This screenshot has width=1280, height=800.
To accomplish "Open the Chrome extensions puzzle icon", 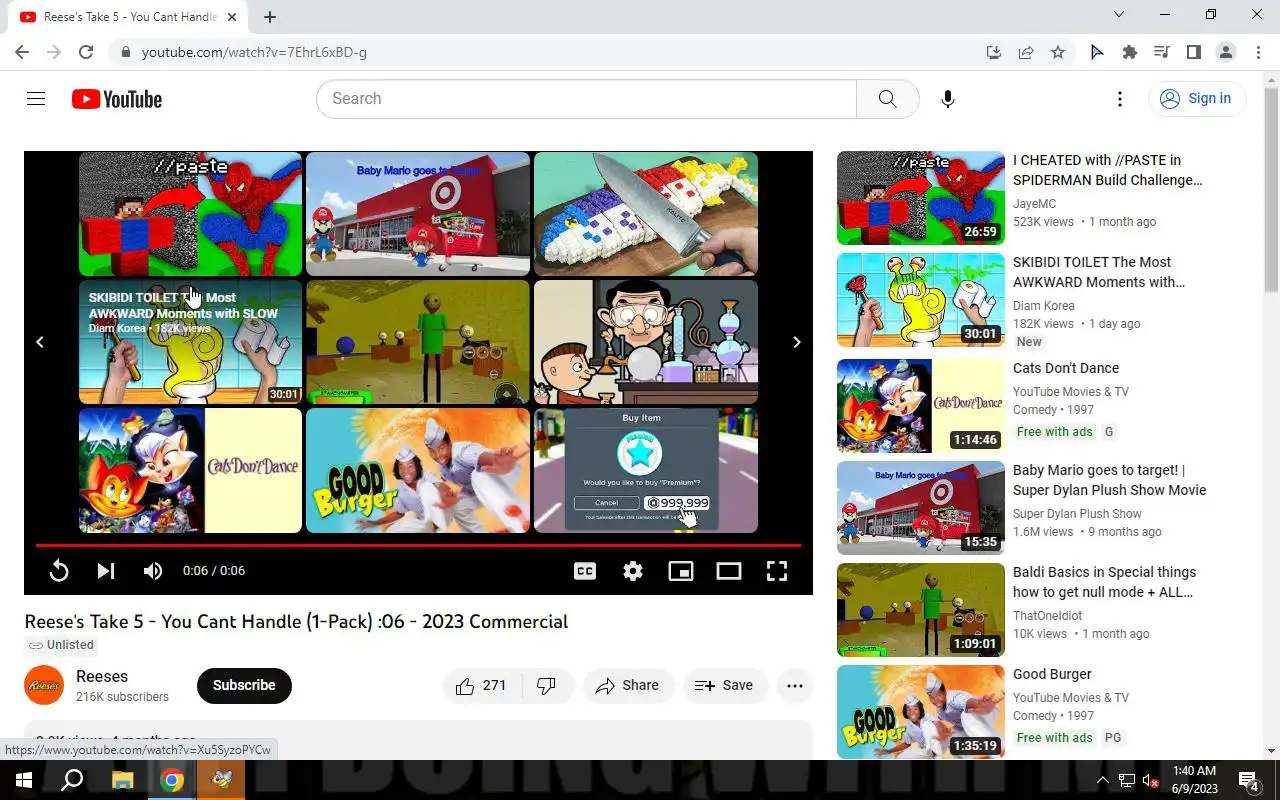I will (x=1130, y=52).
